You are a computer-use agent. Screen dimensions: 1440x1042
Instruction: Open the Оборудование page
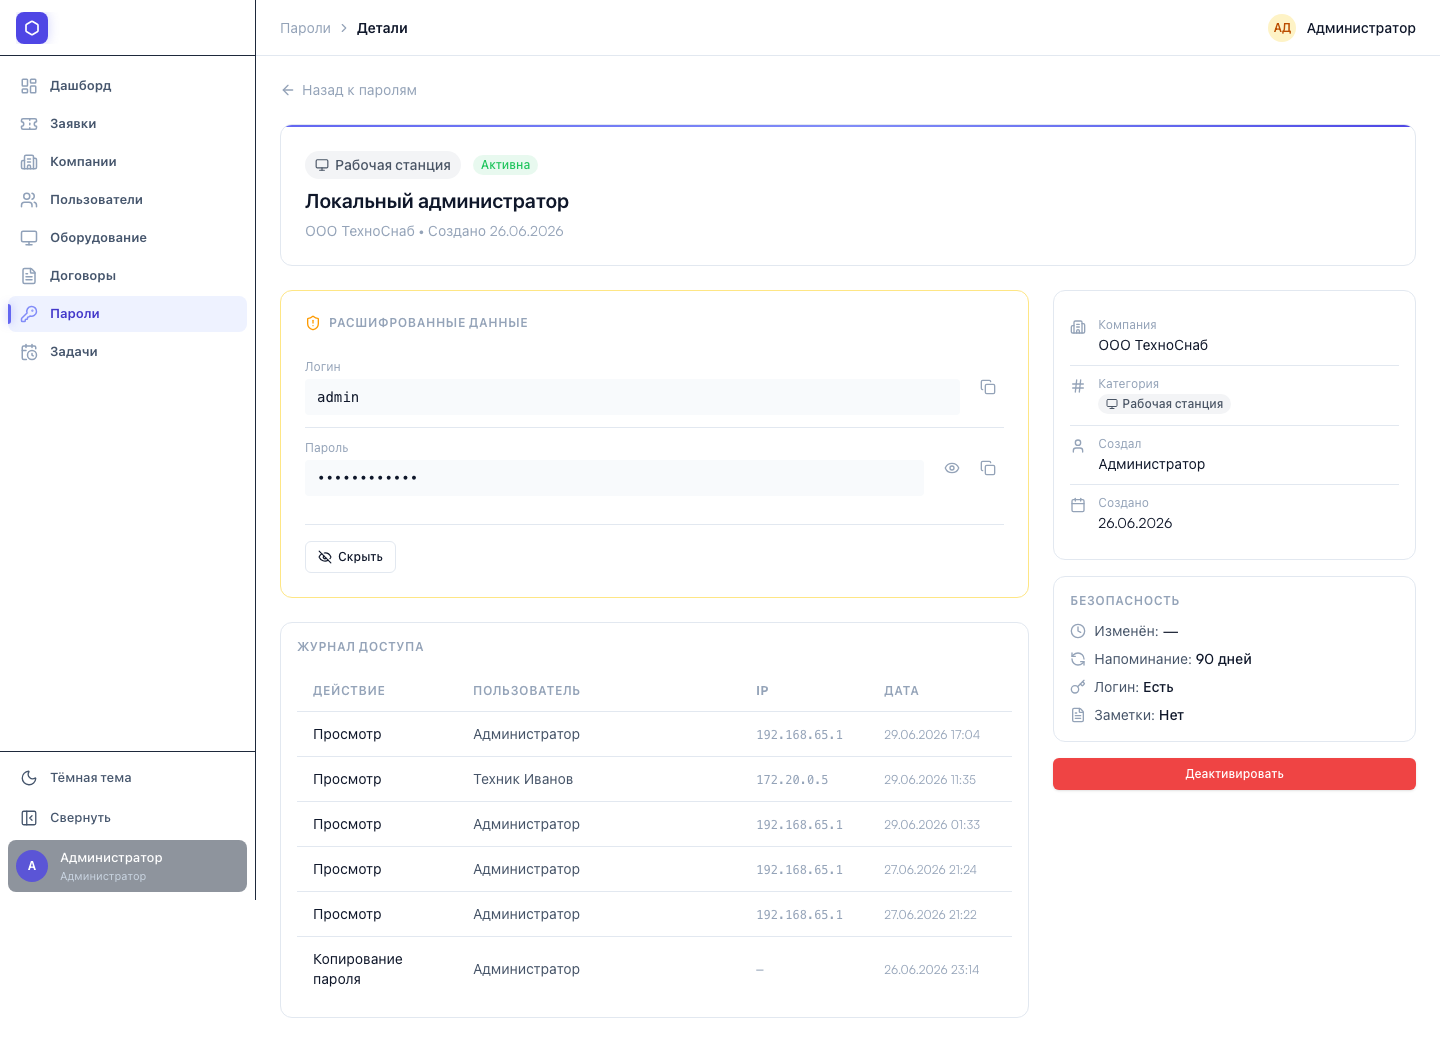(127, 238)
